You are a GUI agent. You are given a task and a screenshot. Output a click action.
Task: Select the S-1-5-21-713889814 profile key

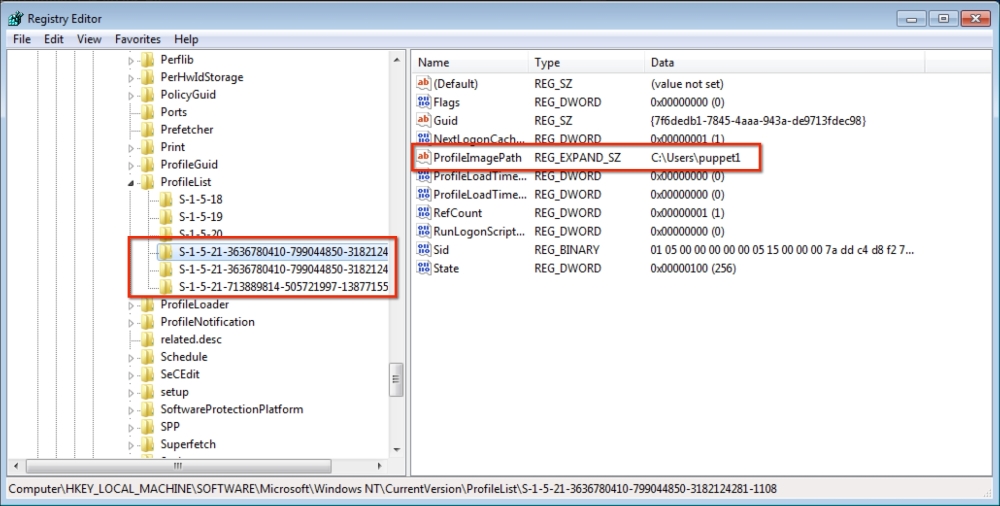click(x=282, y=287)
